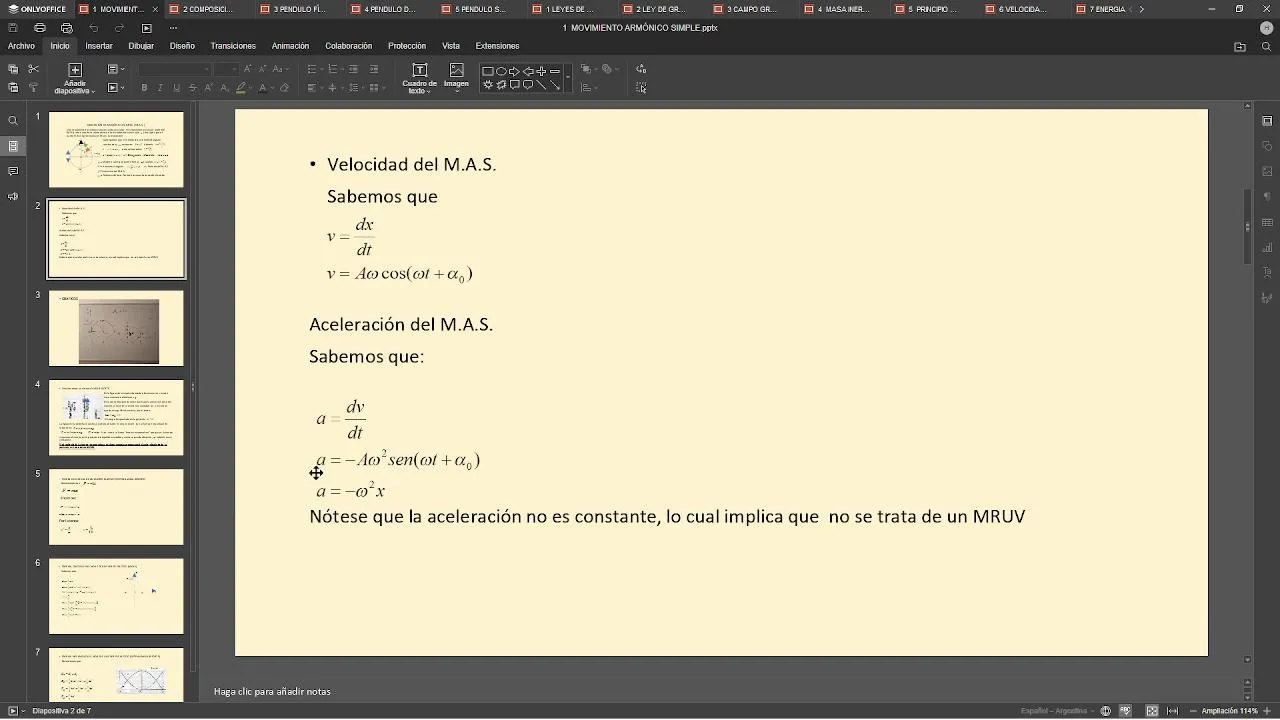Open the slide layout dropdown

point(115,69)
